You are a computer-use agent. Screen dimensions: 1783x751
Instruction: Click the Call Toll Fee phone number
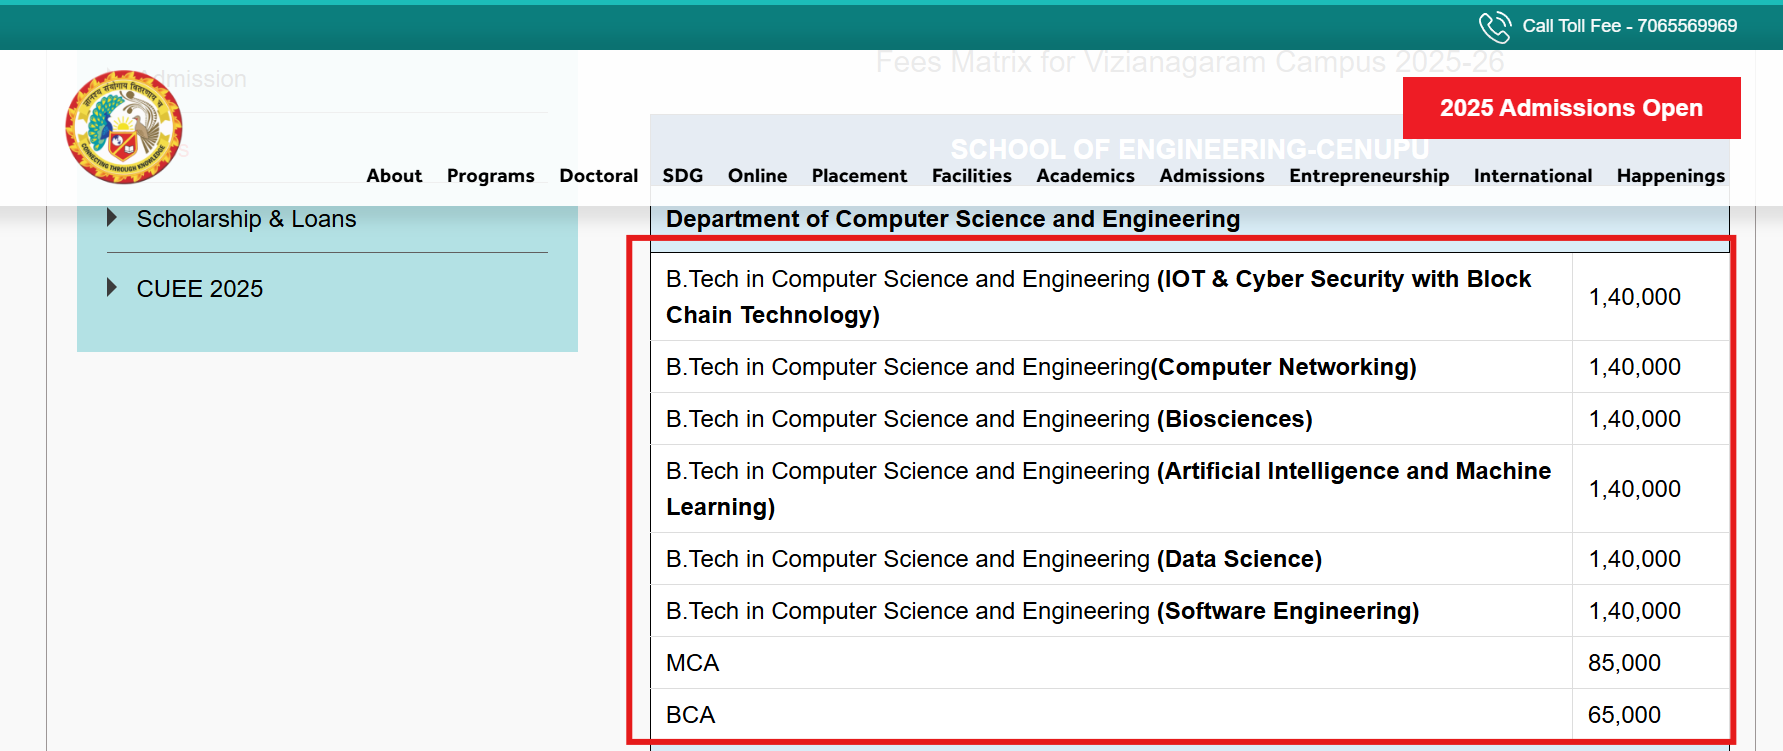click(x=1630, y=26)
